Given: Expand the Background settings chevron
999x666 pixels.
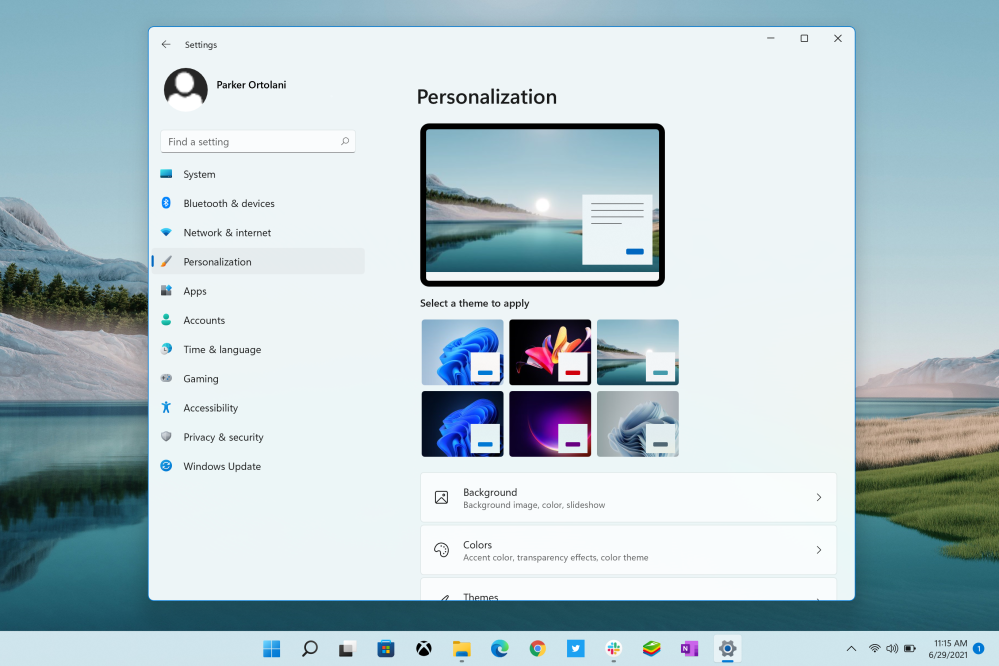Looking at the screenshot, I should [818, 498].
